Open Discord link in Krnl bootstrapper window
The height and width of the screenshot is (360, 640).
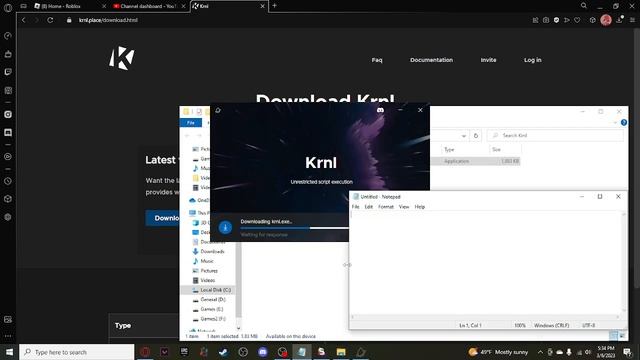[x=380, y=110]
